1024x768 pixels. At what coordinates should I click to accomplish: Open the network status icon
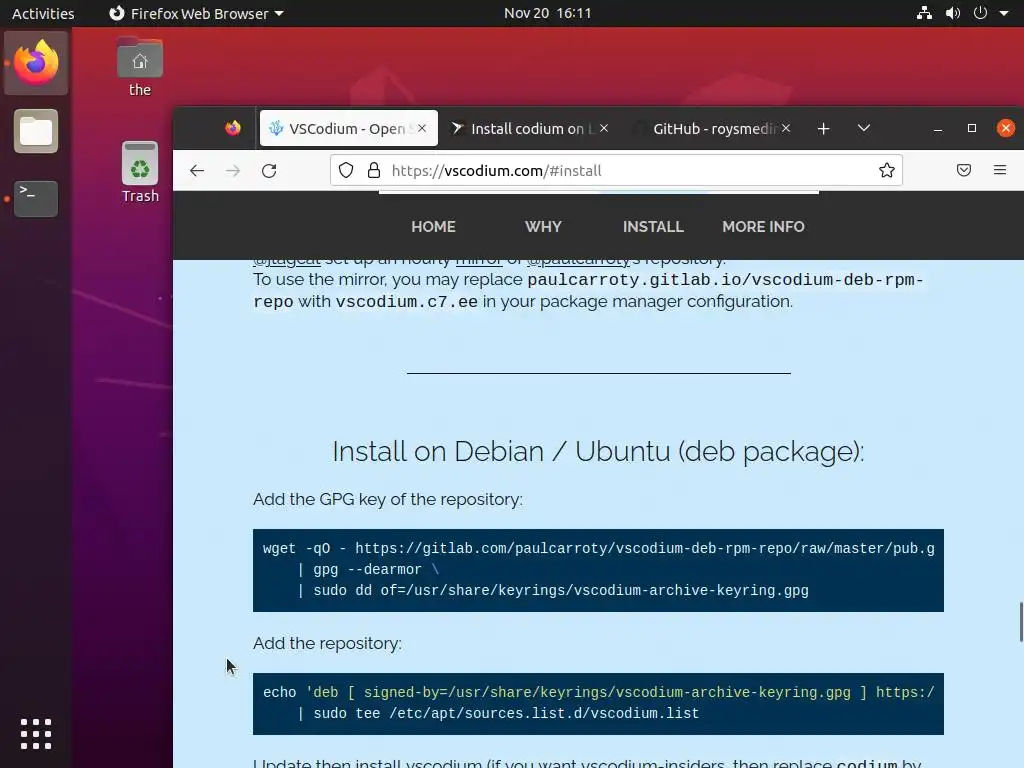click(924, 13)
